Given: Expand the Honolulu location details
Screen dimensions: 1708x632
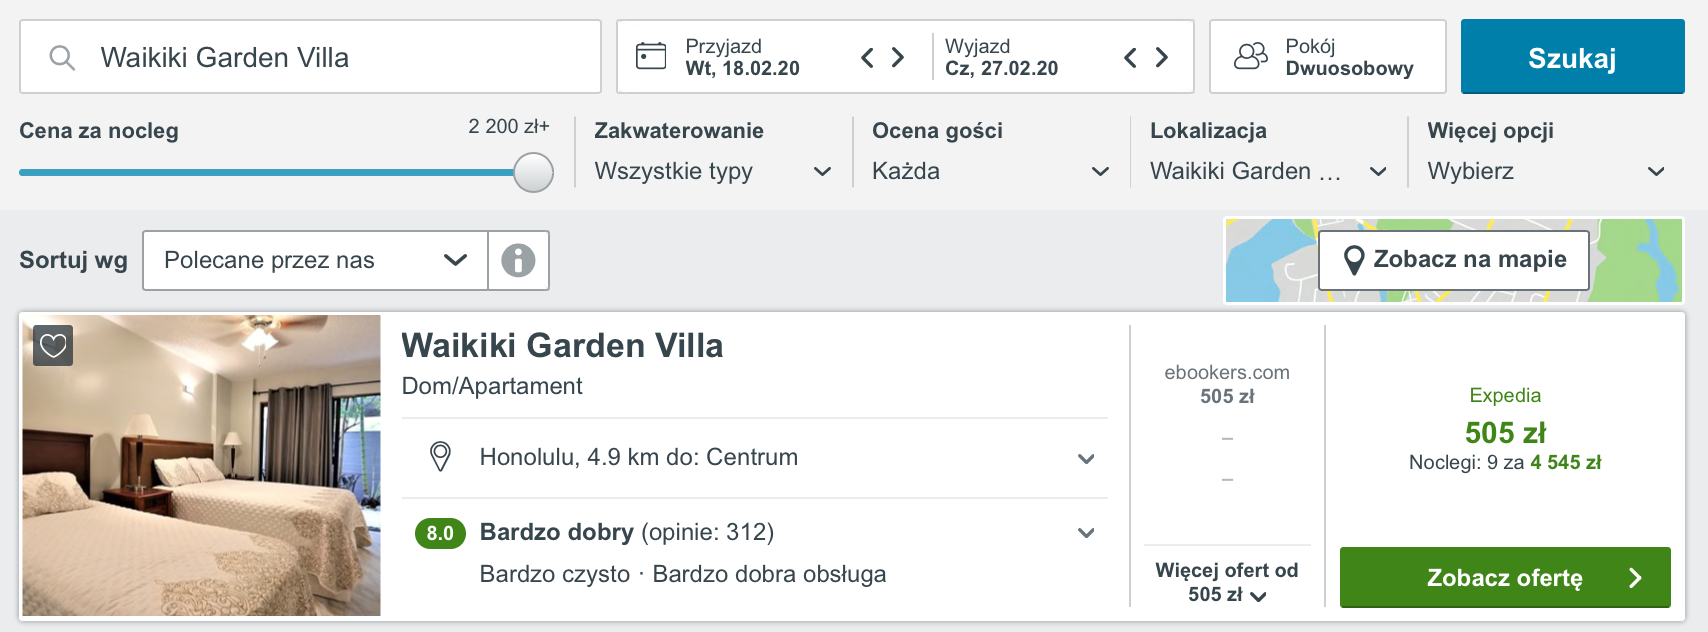Looking at the screenshot, I should pos(1086,459).
